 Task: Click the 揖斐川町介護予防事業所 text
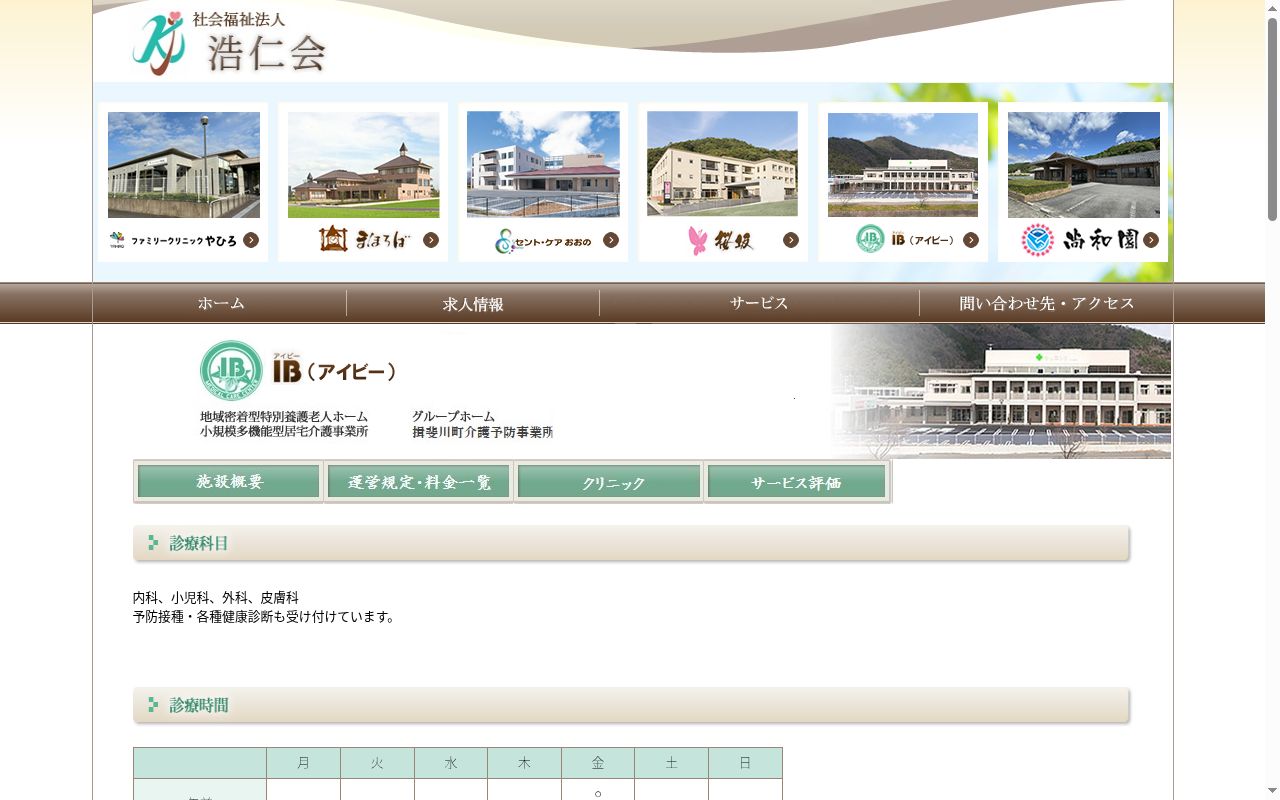click(x=482, y=432)
